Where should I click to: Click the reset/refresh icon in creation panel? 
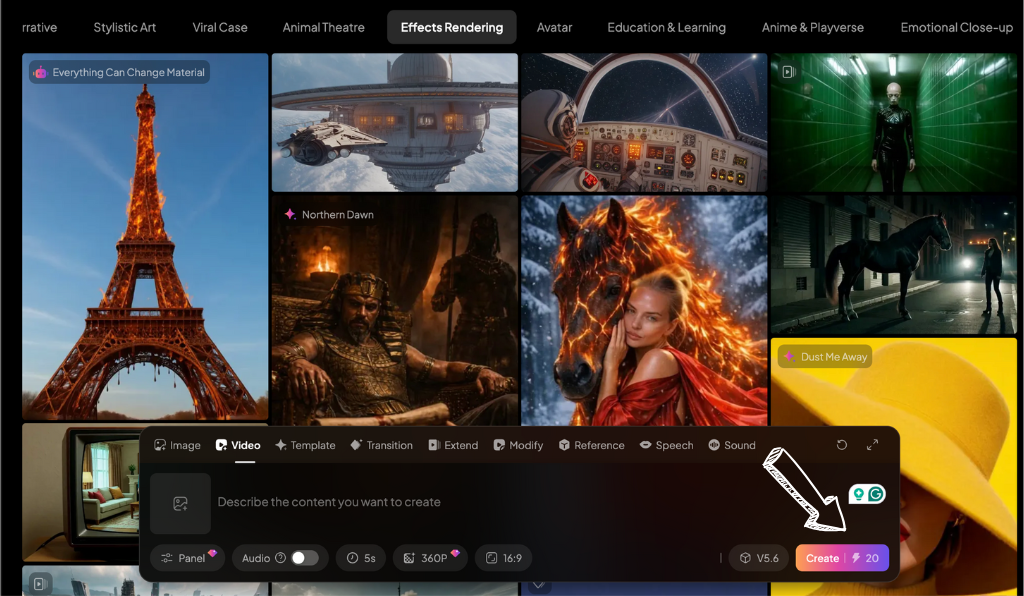[x=842, y=445]
